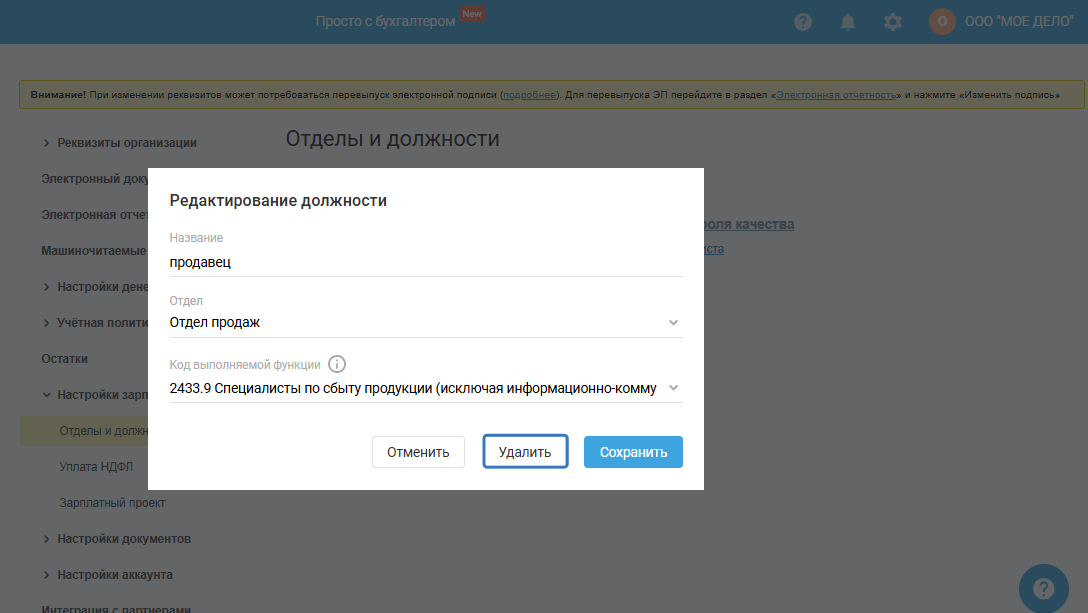The width and height of the screenshot is (1088, 613).
Task: Follow the подробнее link in warning banner
Action: click(x=529, y=95)
